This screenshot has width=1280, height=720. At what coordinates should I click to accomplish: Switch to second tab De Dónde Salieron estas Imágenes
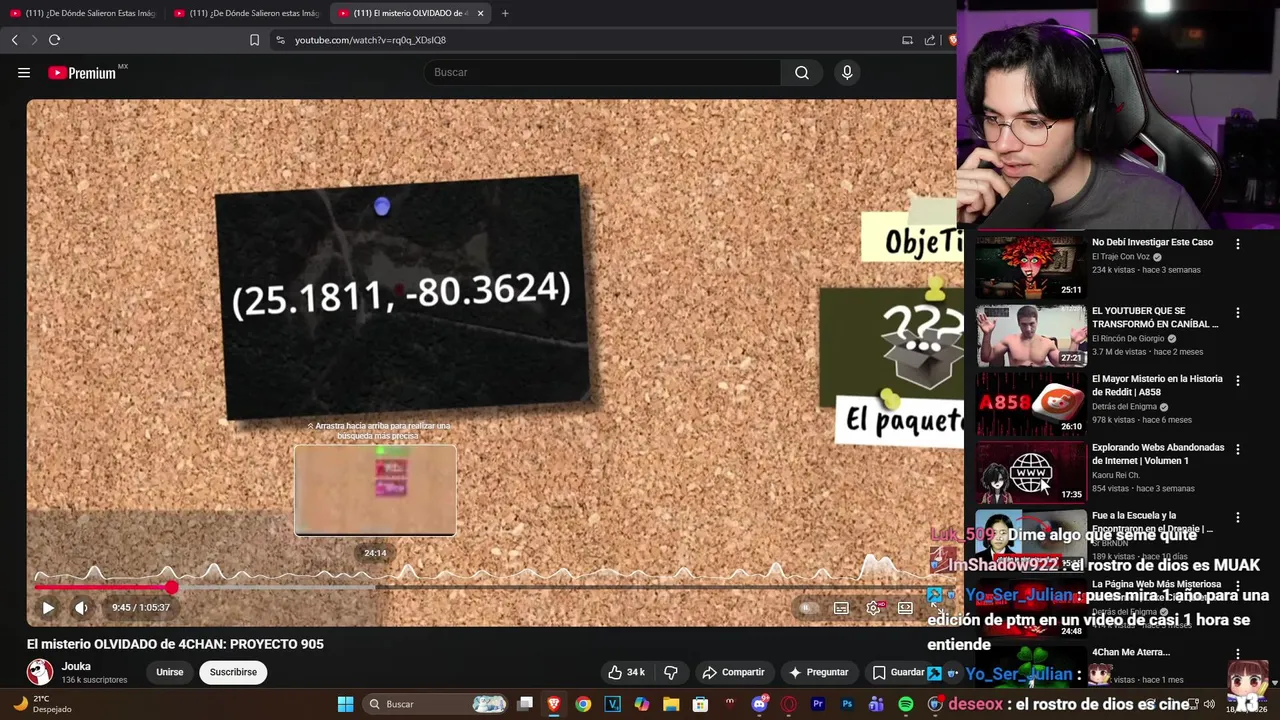(x=247, y=13)
